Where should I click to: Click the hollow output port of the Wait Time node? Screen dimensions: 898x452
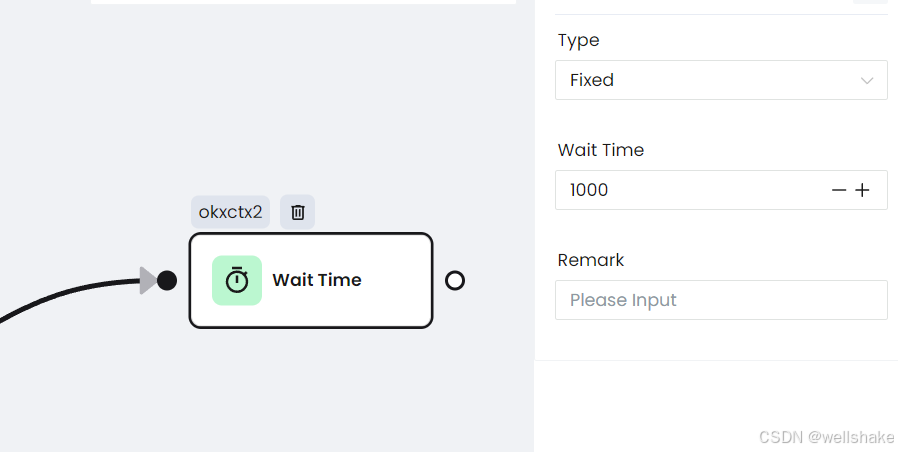(455, 280)
